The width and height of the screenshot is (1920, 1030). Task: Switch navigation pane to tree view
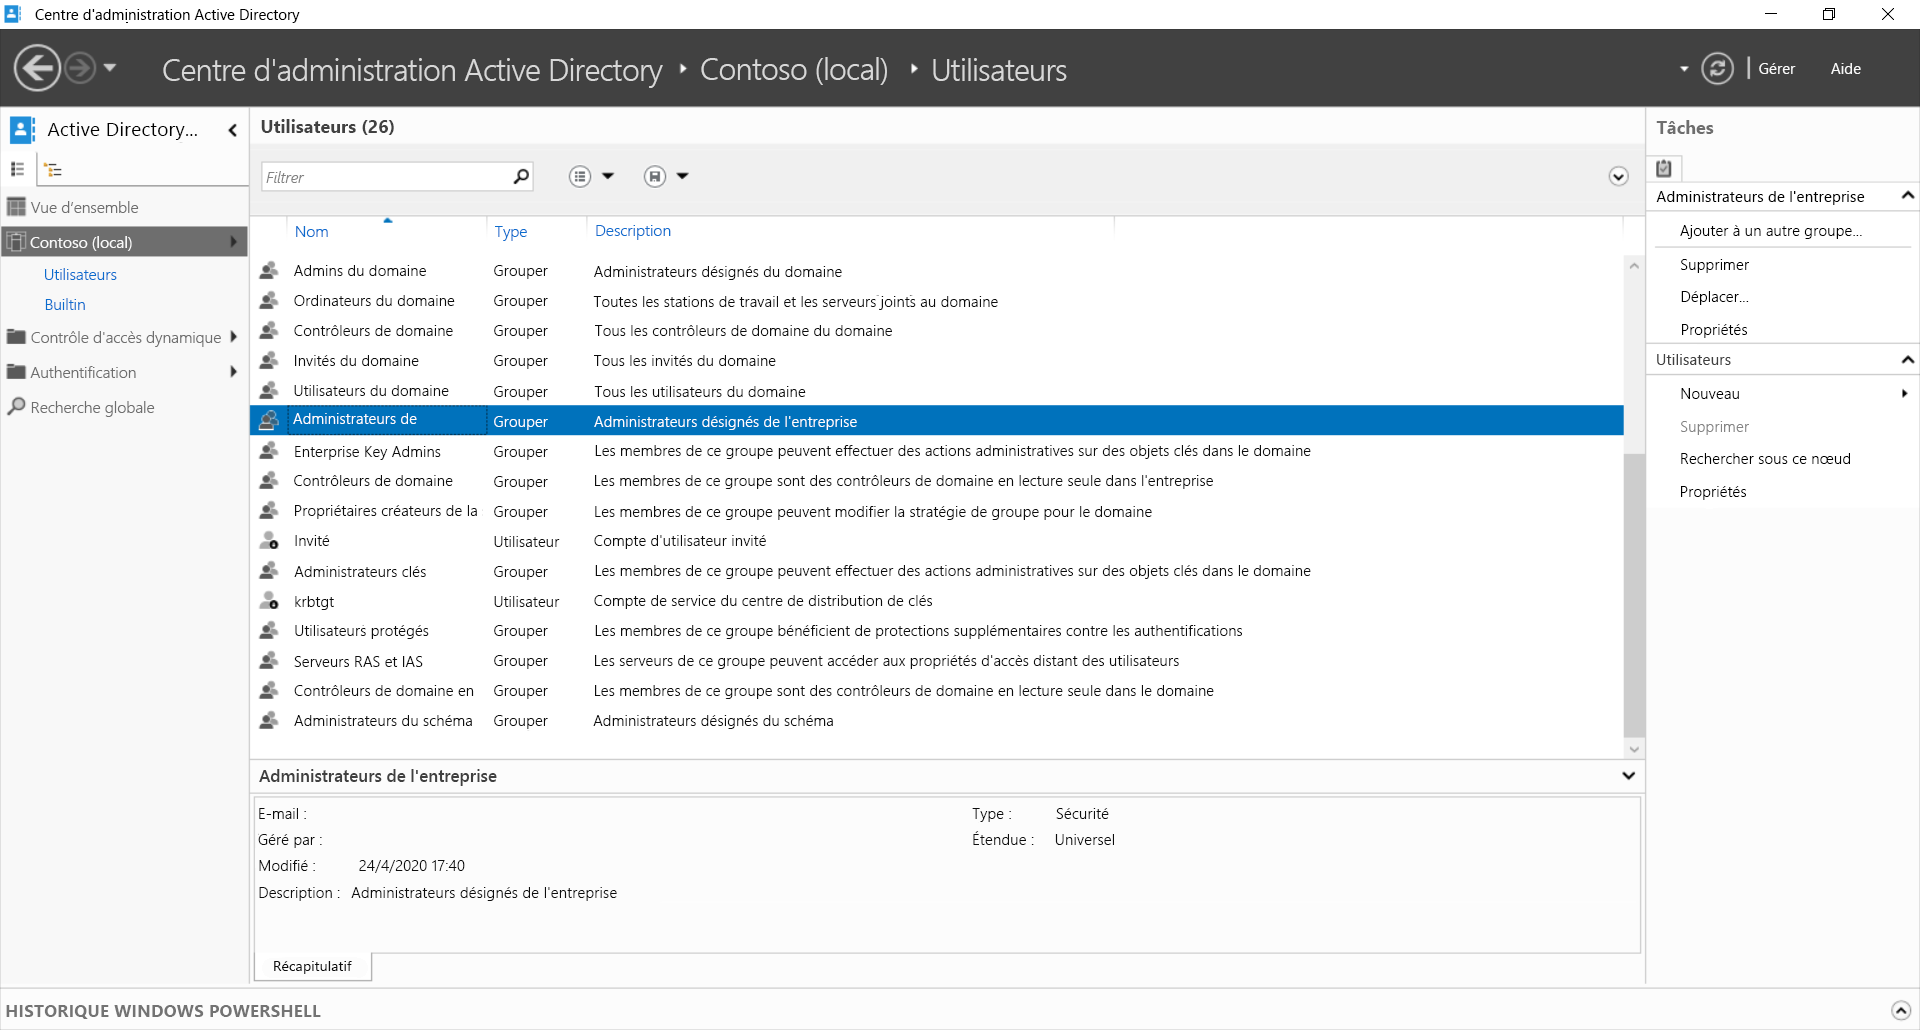(53, 170)
